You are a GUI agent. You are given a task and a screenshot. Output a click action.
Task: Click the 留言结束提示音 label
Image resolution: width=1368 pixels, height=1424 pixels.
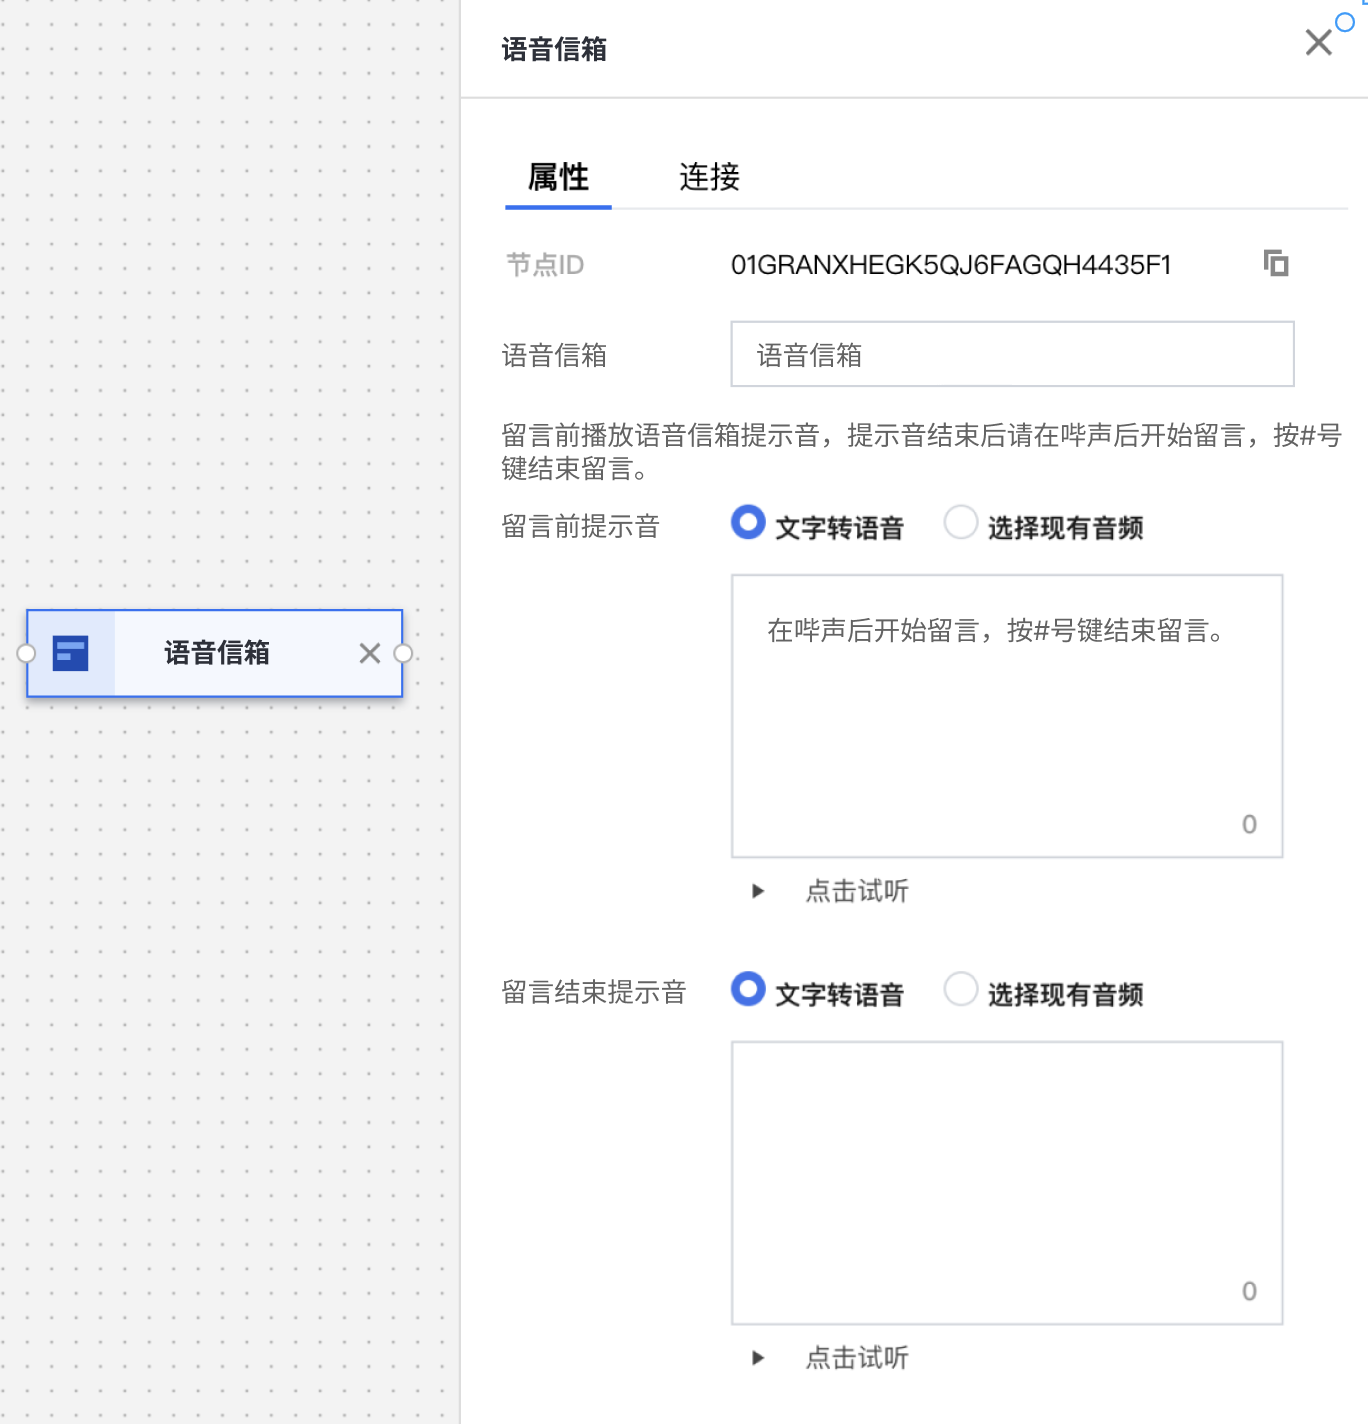click(x=594, y=992)
